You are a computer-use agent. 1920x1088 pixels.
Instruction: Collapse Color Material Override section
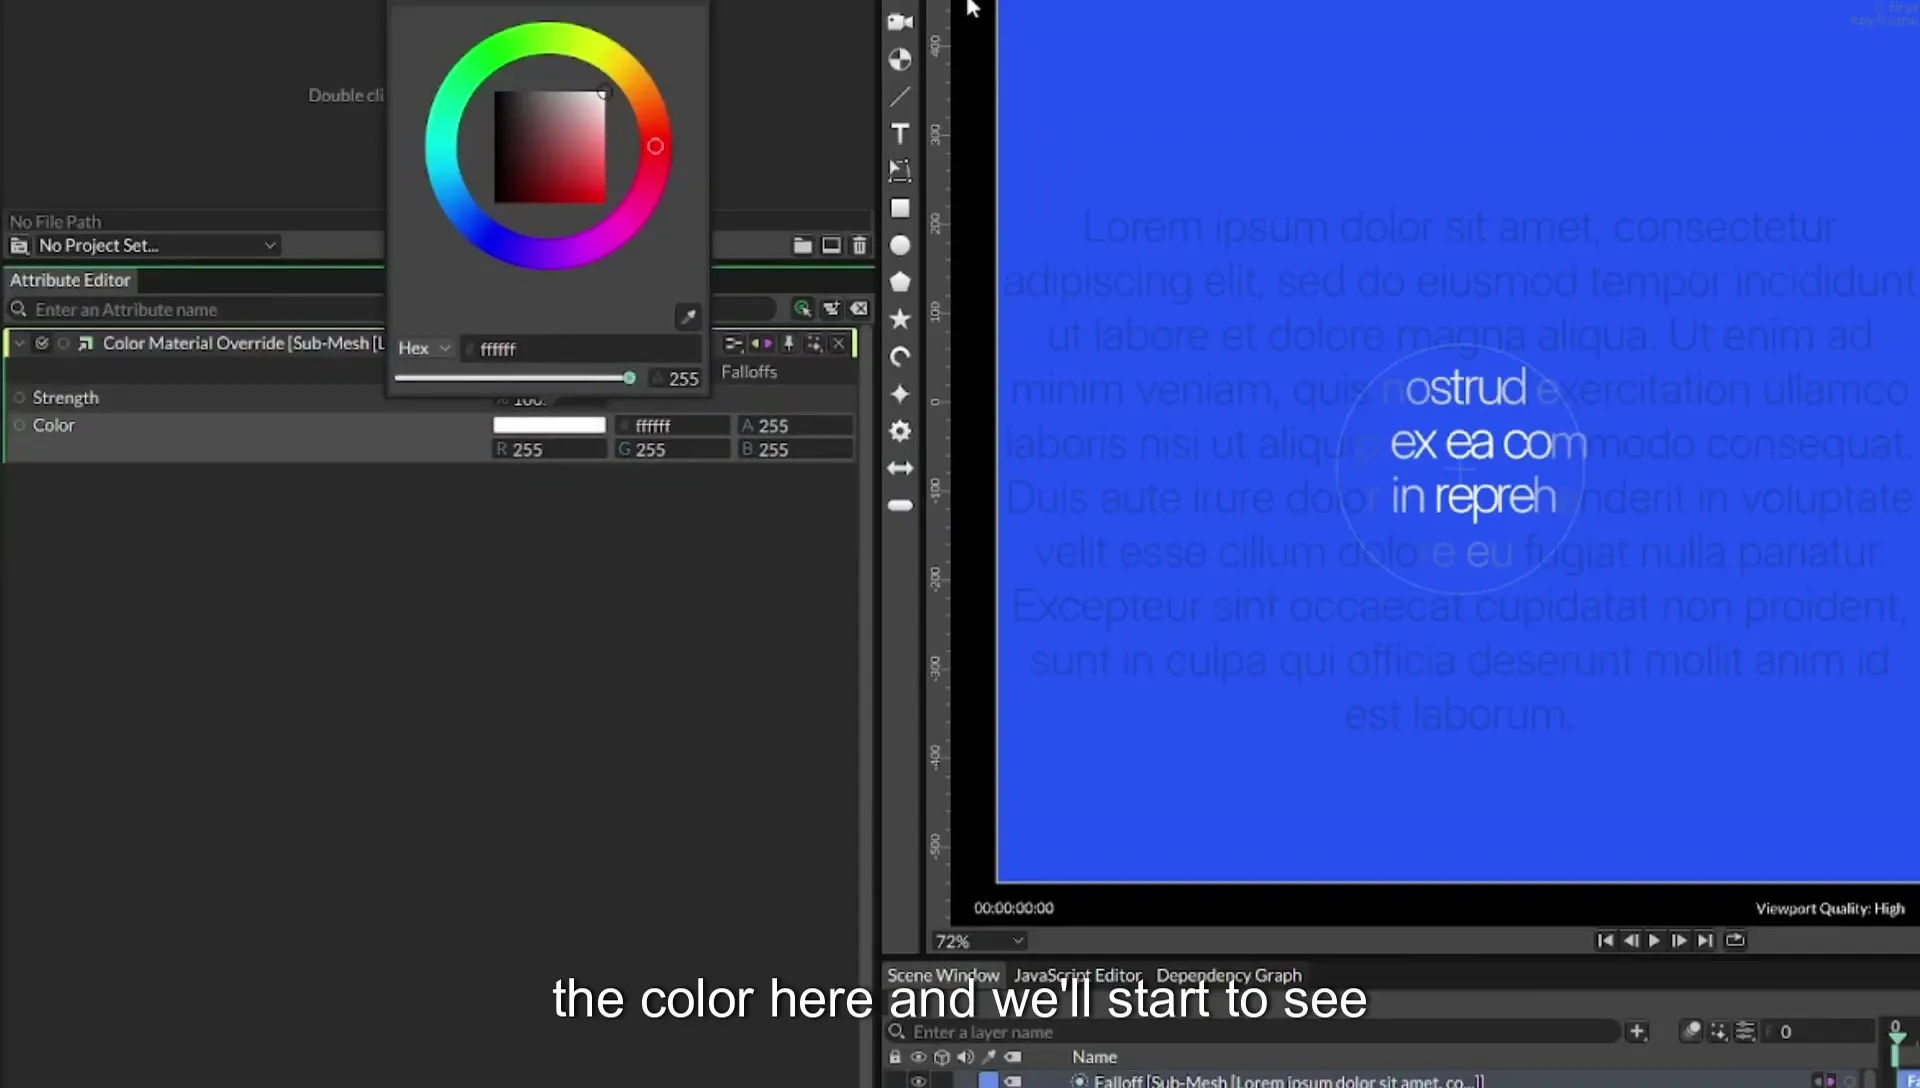tap(19, 343)
